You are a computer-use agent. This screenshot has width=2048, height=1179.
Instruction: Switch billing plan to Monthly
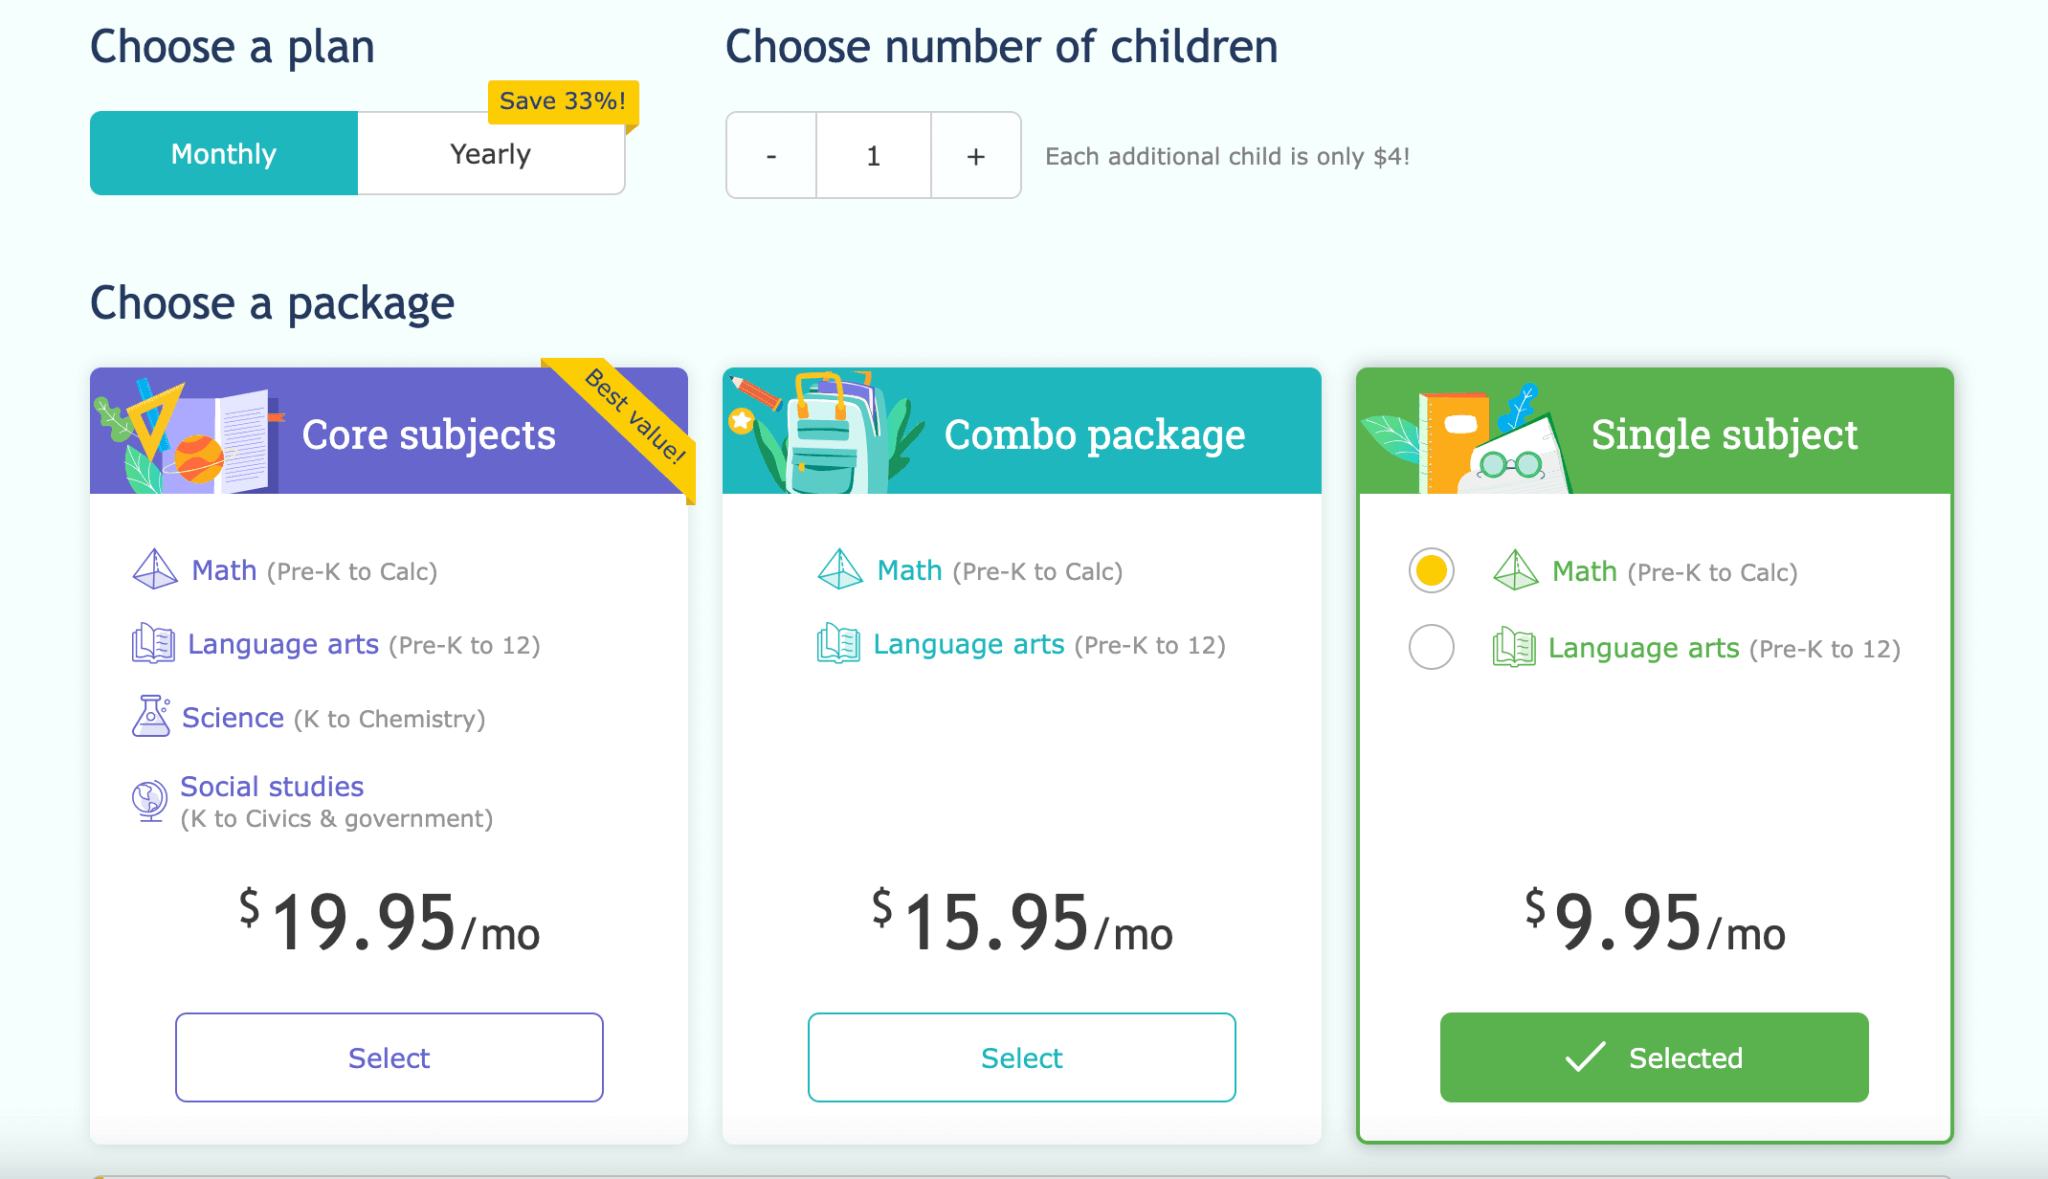[223, 153]
